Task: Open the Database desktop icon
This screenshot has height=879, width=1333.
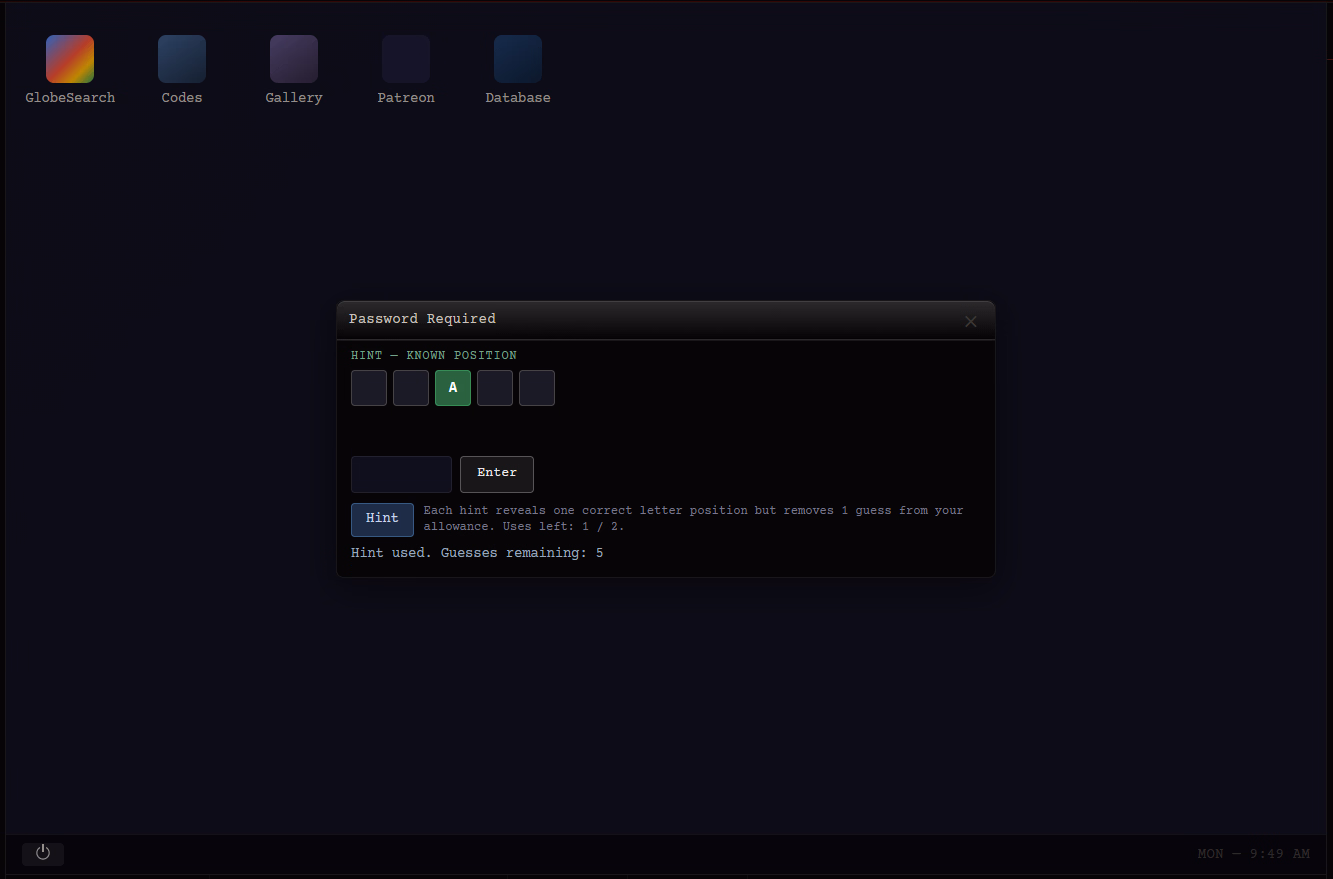Action: pos(518,70)
